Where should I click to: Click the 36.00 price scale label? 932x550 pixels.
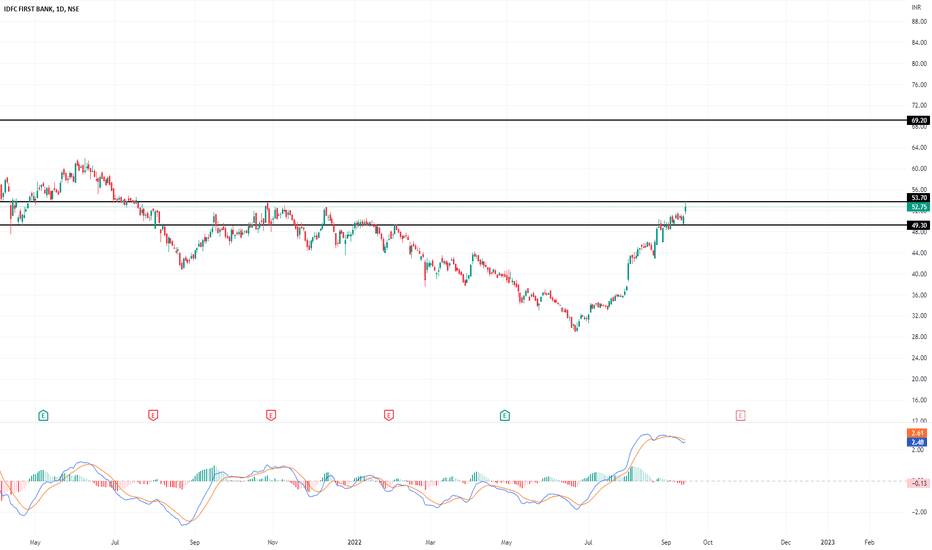click(919, 295)
